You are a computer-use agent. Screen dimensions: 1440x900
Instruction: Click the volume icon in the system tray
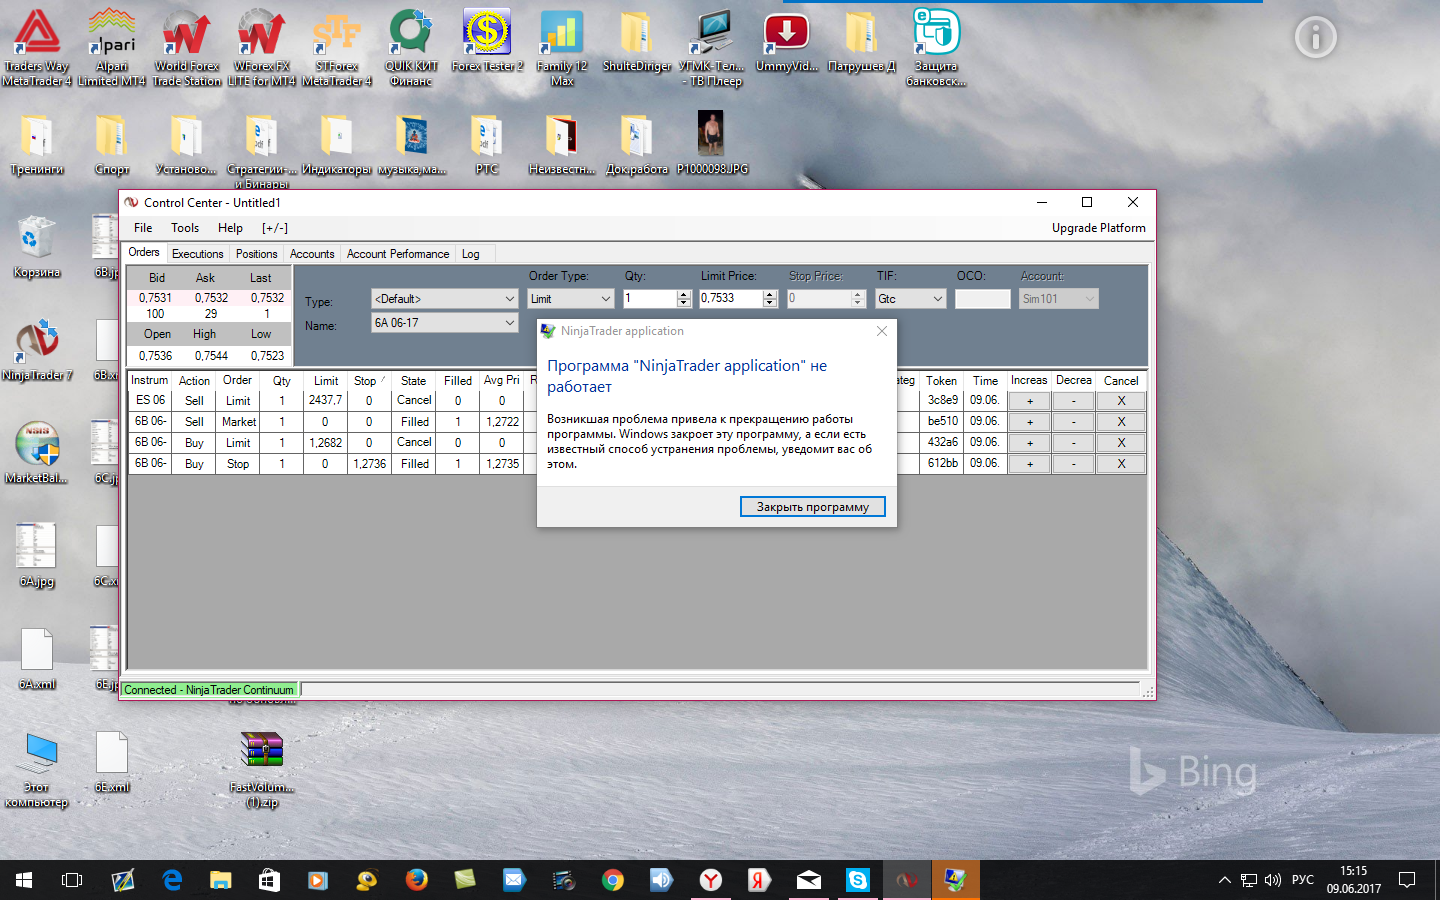pos(1273,880)
